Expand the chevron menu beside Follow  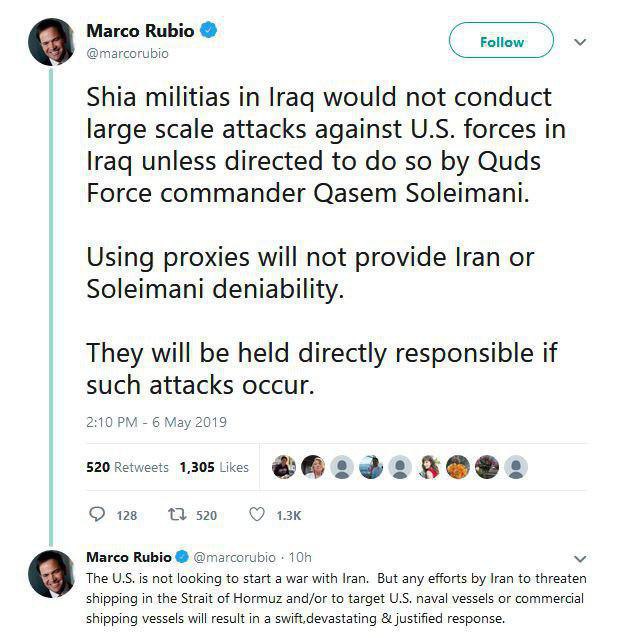point(580,42)
